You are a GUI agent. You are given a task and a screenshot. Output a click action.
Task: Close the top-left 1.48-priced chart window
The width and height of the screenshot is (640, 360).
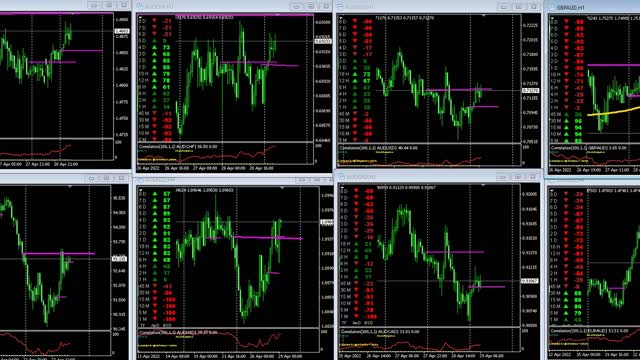click(123, 5)
